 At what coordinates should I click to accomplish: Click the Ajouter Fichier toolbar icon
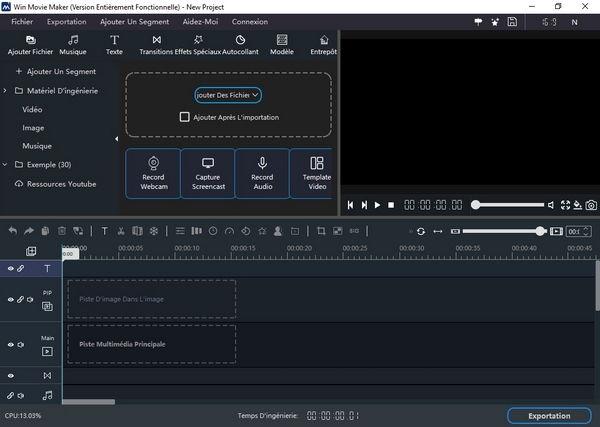[x=30, y=45]
